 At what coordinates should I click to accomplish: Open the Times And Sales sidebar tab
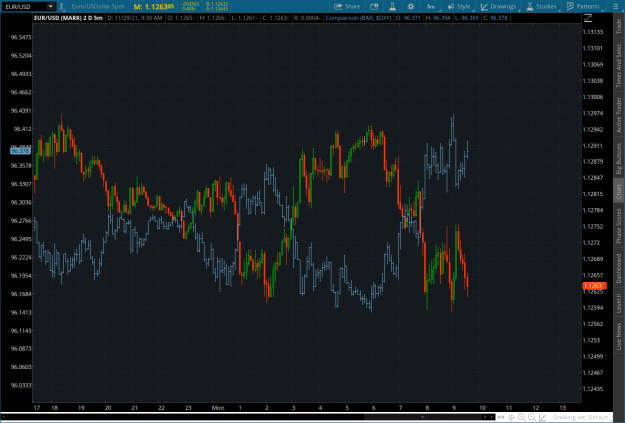619,65
